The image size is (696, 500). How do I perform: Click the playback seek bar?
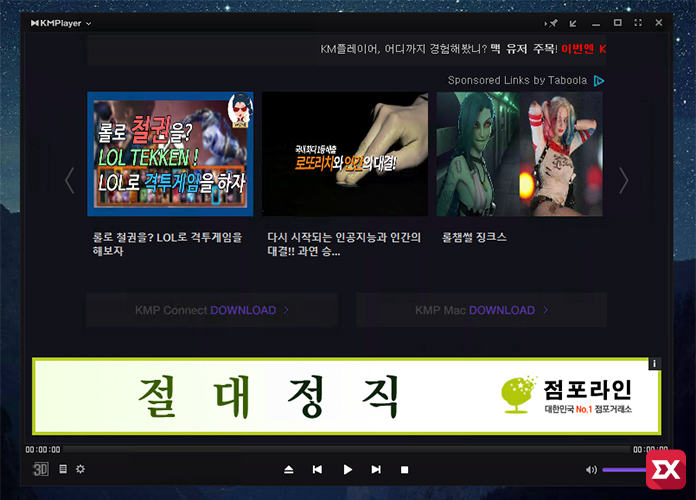346,449
